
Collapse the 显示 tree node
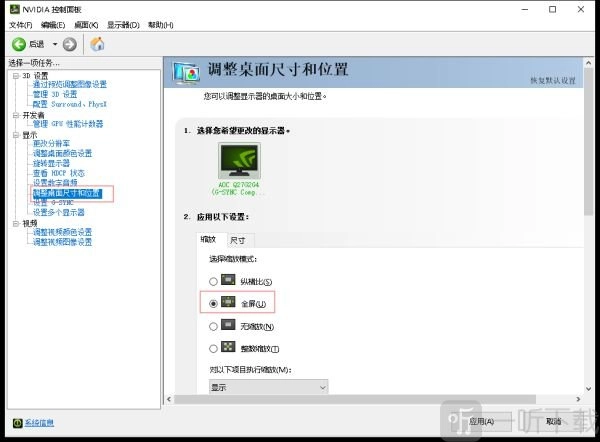click(x=15, y=134)
